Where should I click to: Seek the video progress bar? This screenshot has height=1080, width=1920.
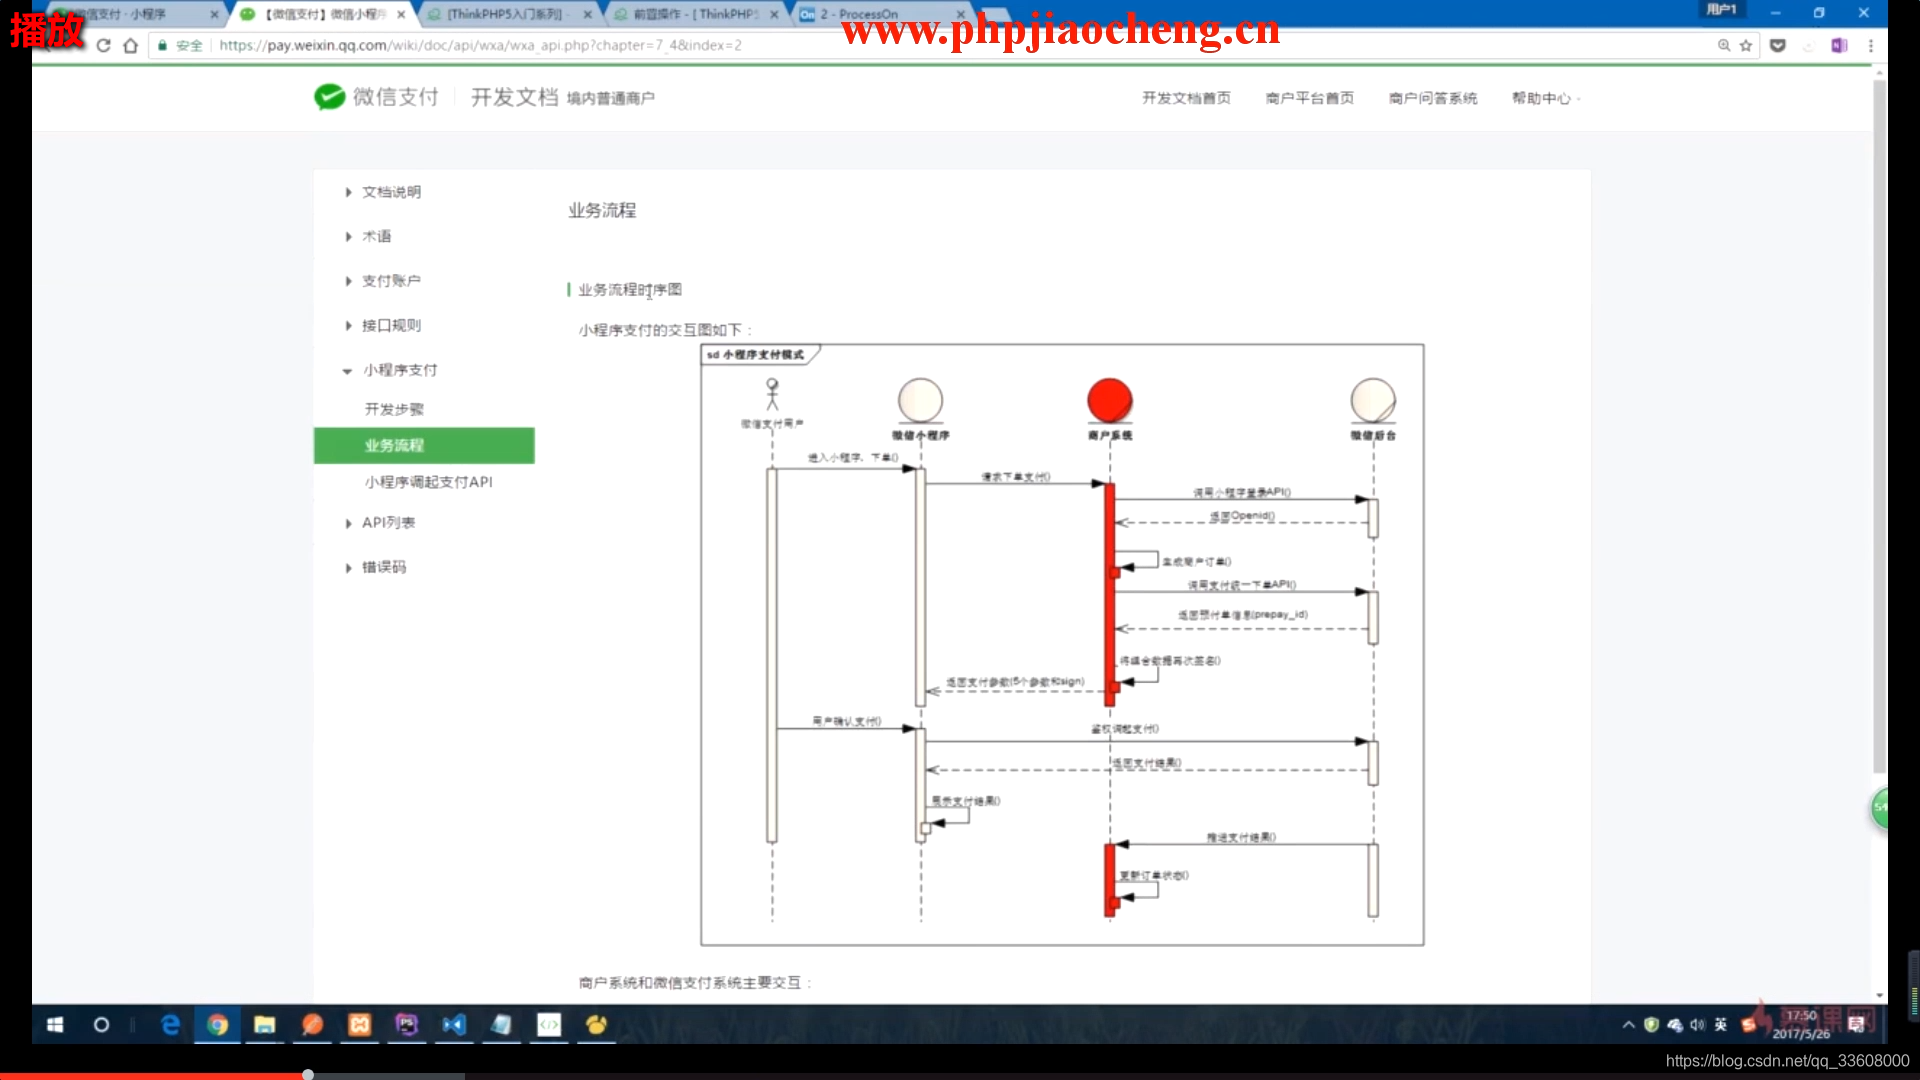(960, 1075)
